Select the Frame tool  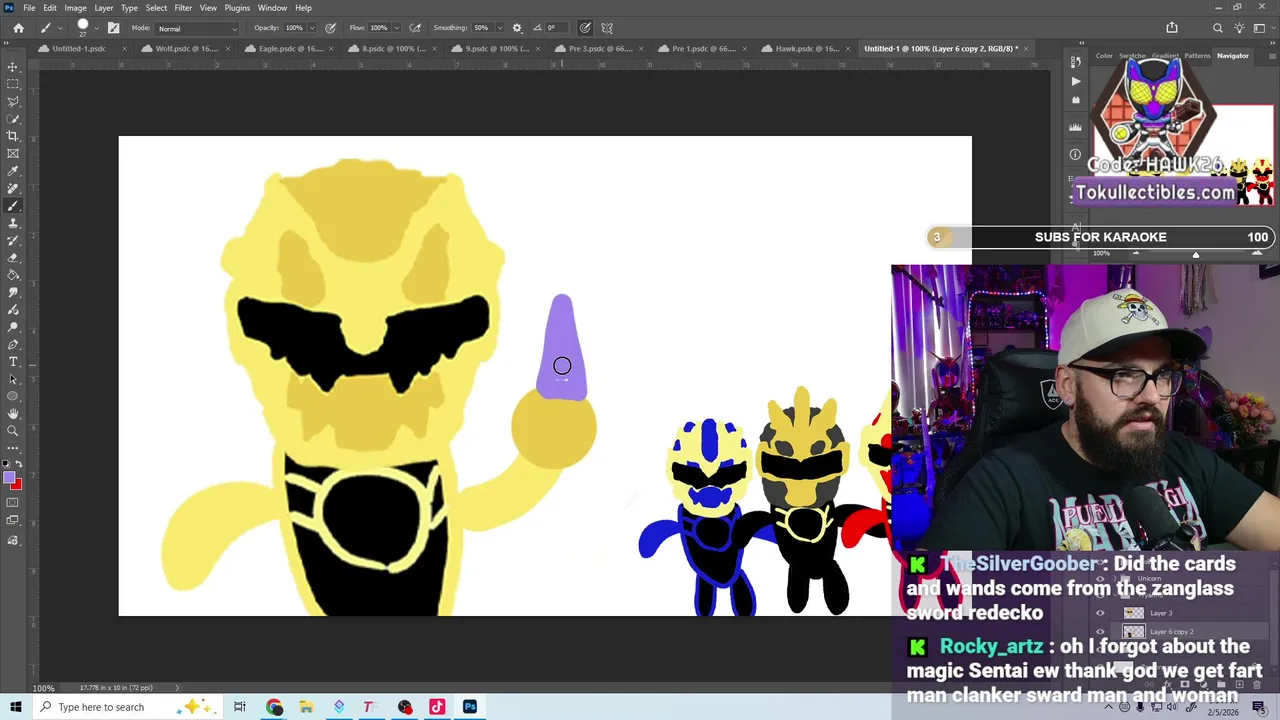(x=13, y=153)
